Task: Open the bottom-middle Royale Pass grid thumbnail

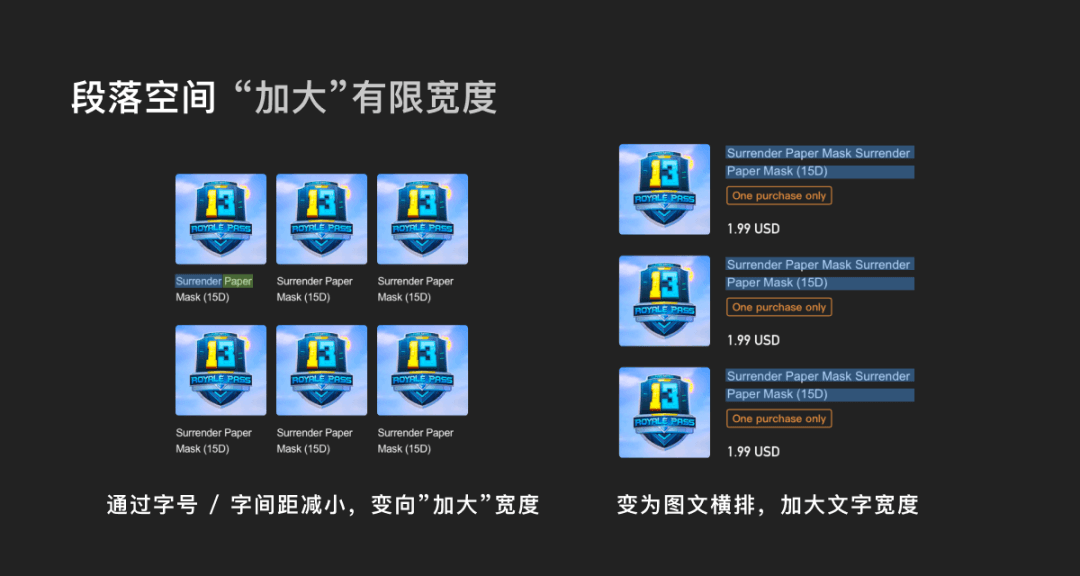Action: tap(322, 371)
